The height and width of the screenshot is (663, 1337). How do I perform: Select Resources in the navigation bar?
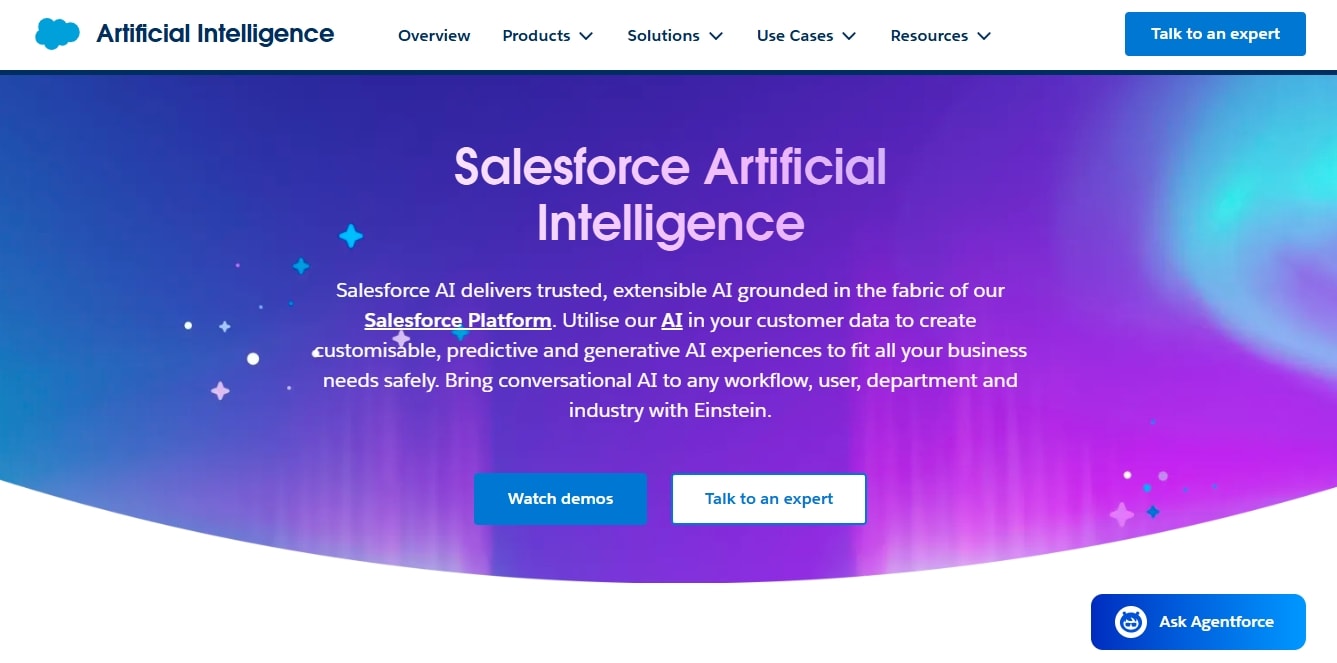[929, 35]
